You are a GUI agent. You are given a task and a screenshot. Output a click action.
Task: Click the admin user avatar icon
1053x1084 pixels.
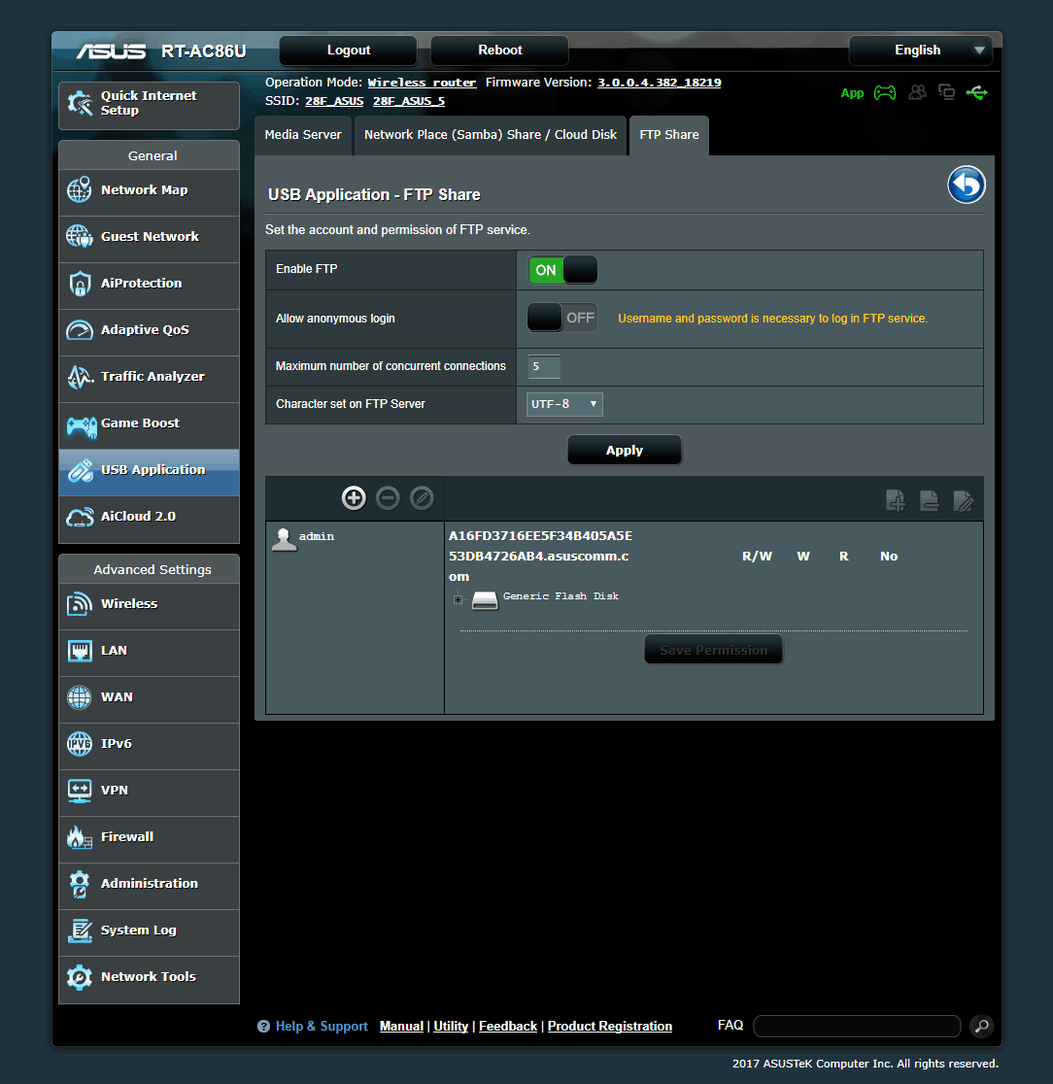pyautogui.click(x=284, y=539)
